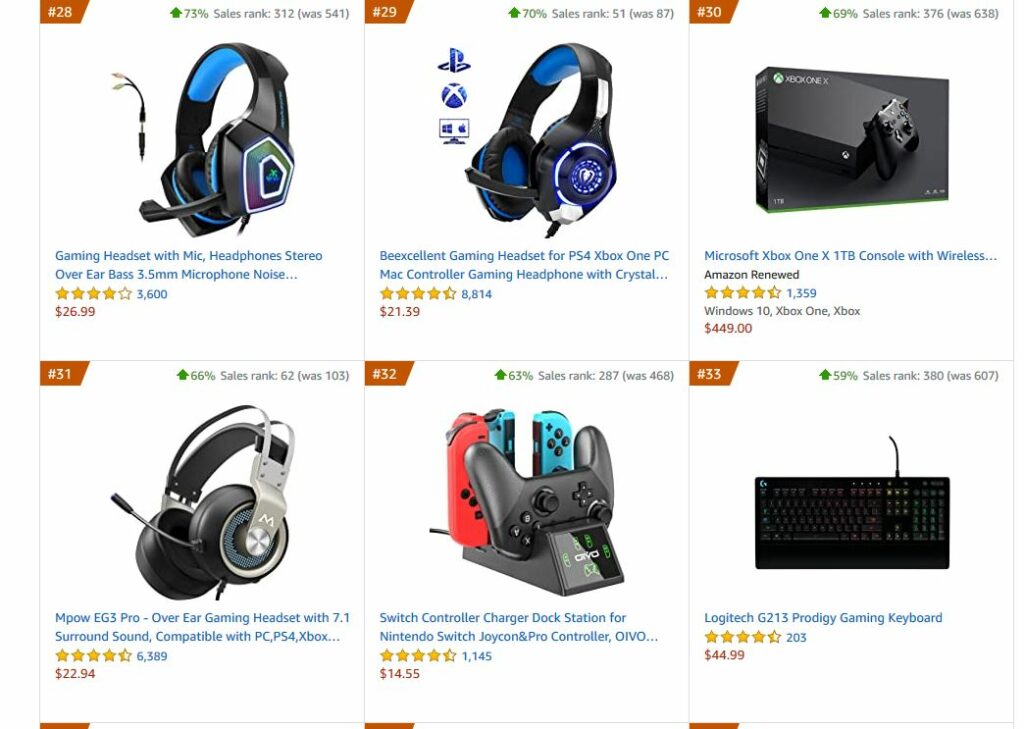The width and height of the screenshot is (1024, 729).
Task: Click the star rating of the Mpow headset
Action: click(x=93, y=656)
